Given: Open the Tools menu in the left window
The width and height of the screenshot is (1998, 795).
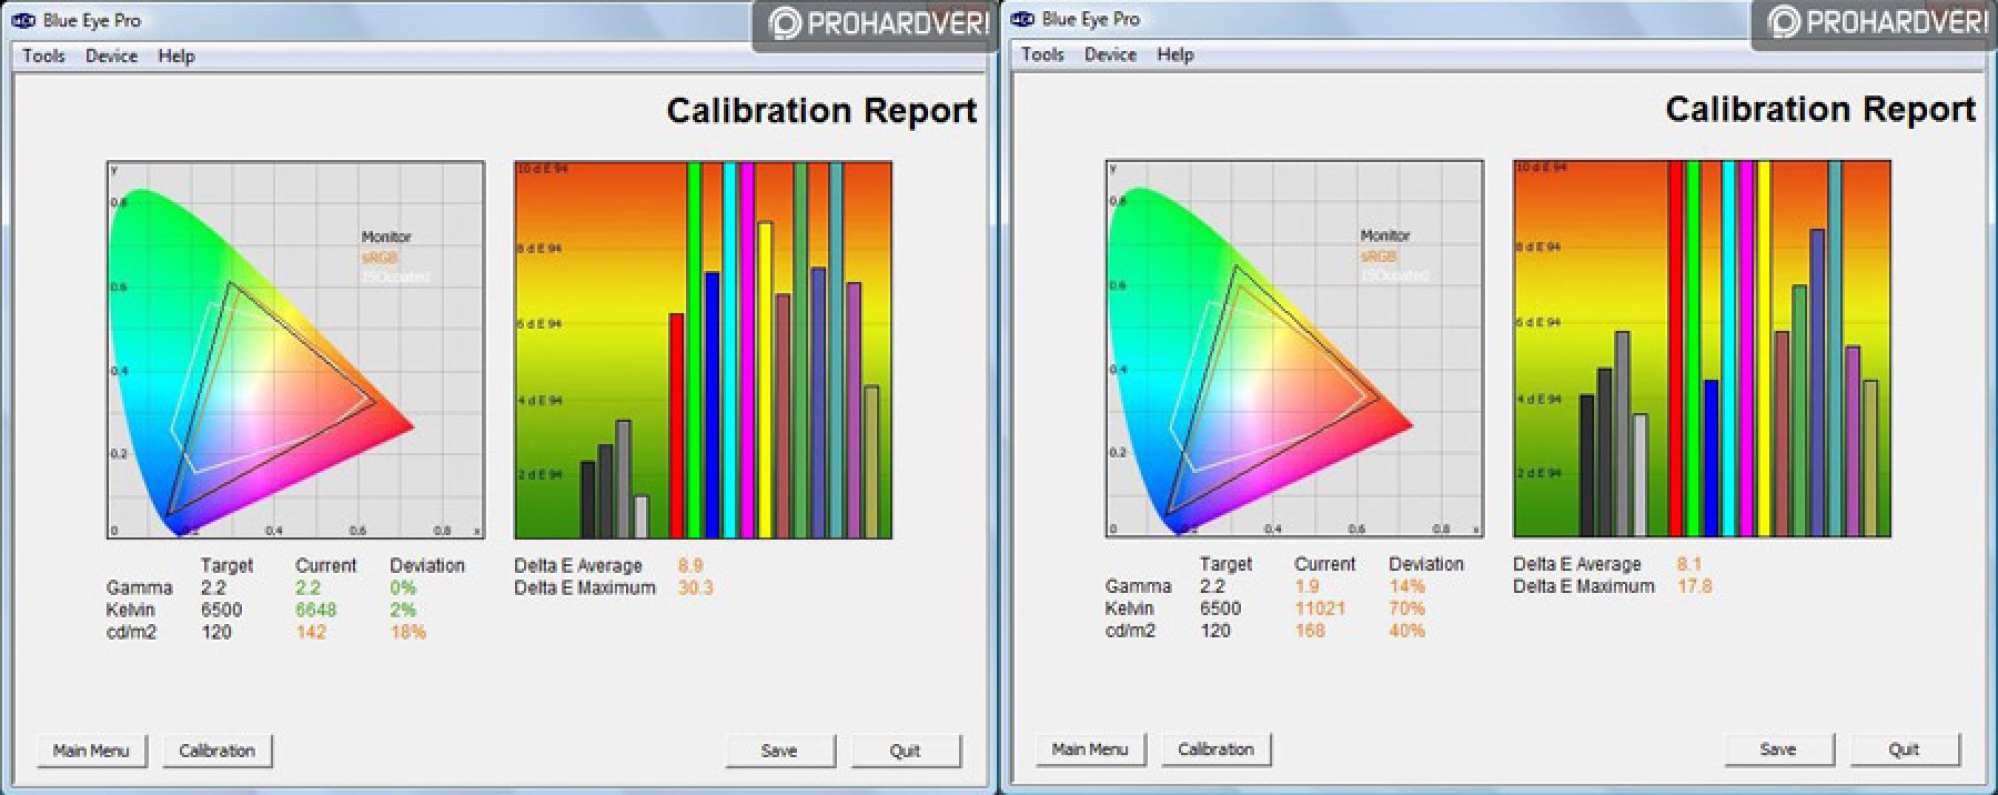Looking at the screenshot, I should [43, 56].
